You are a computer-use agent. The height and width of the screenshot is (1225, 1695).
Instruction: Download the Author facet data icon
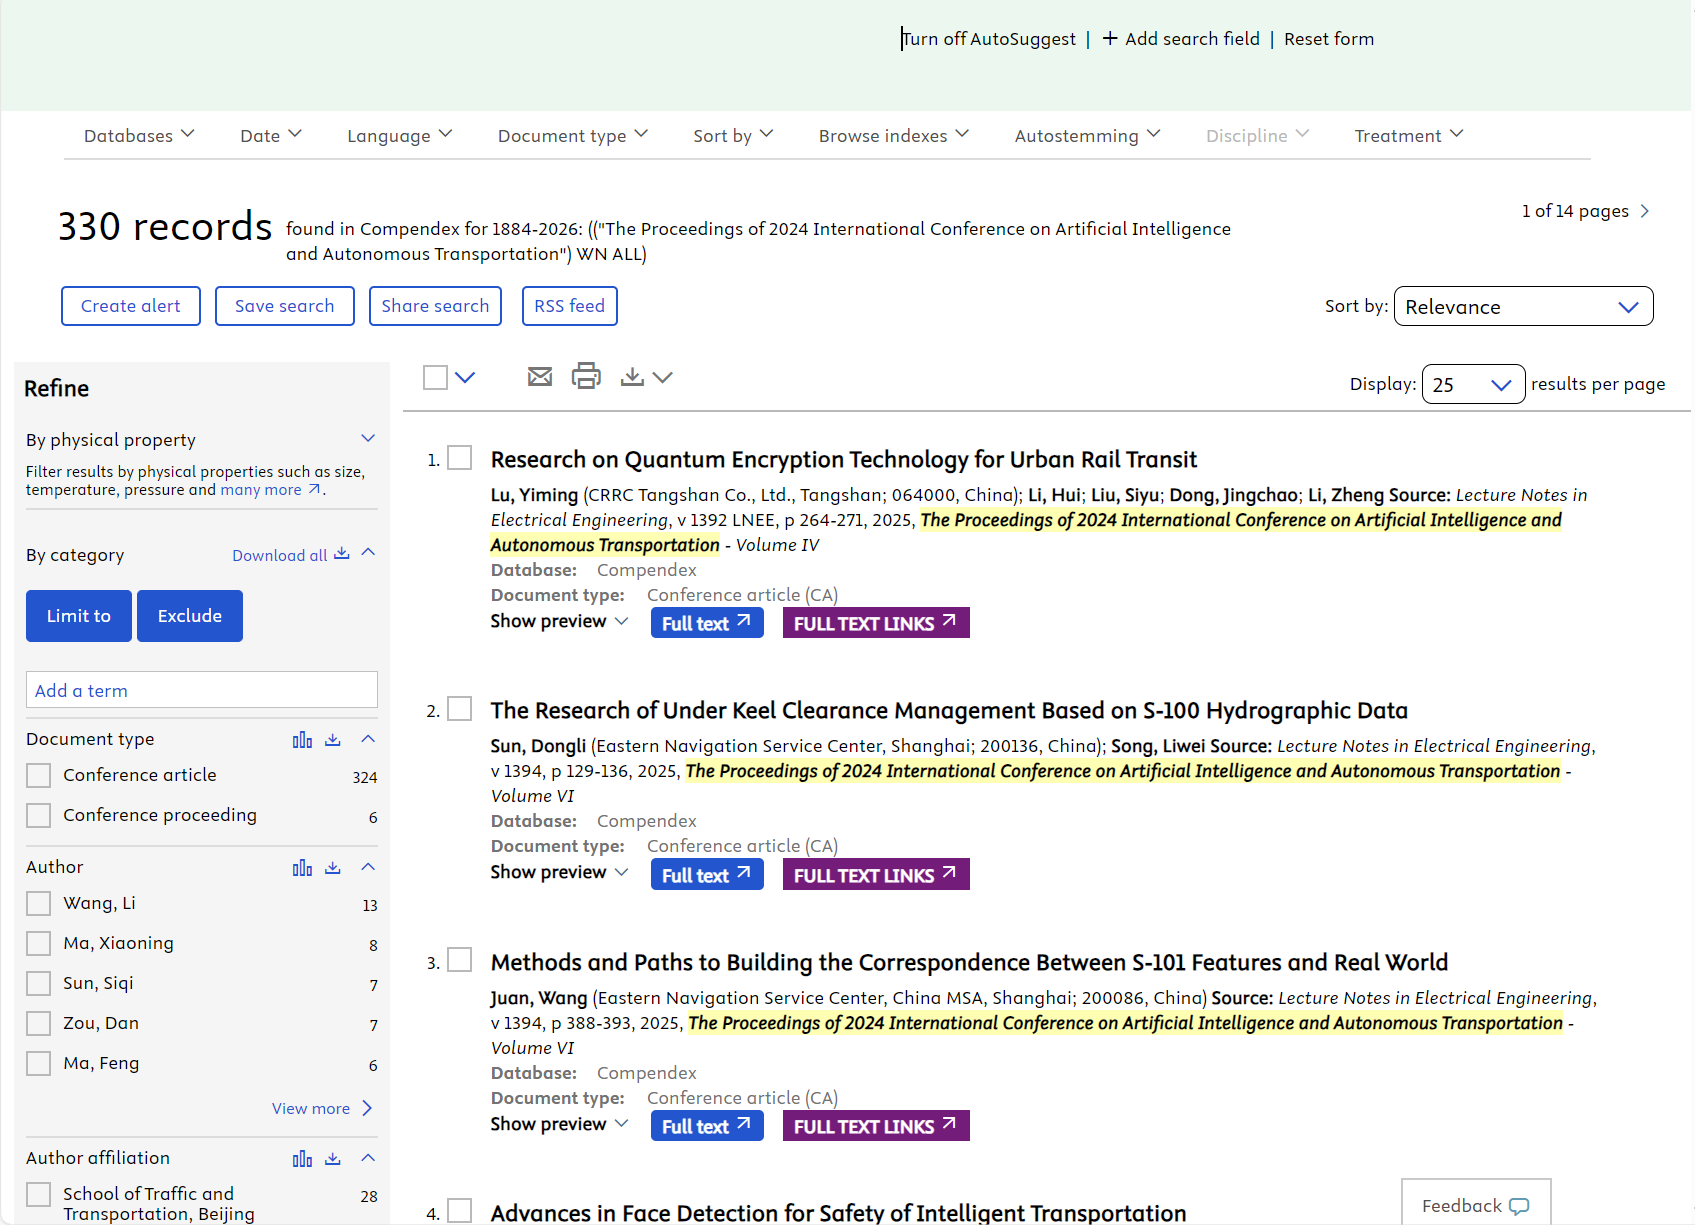(333, 868)
